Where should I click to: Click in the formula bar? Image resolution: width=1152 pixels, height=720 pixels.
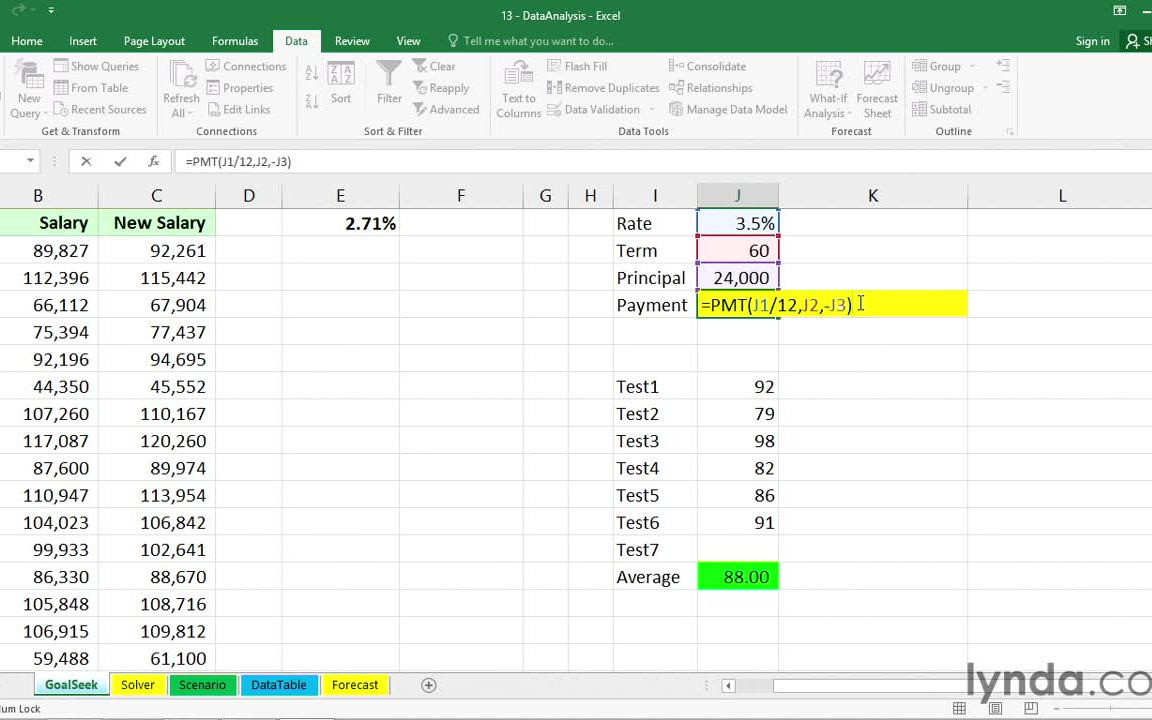pyautogui.click(x=661, y=162)
